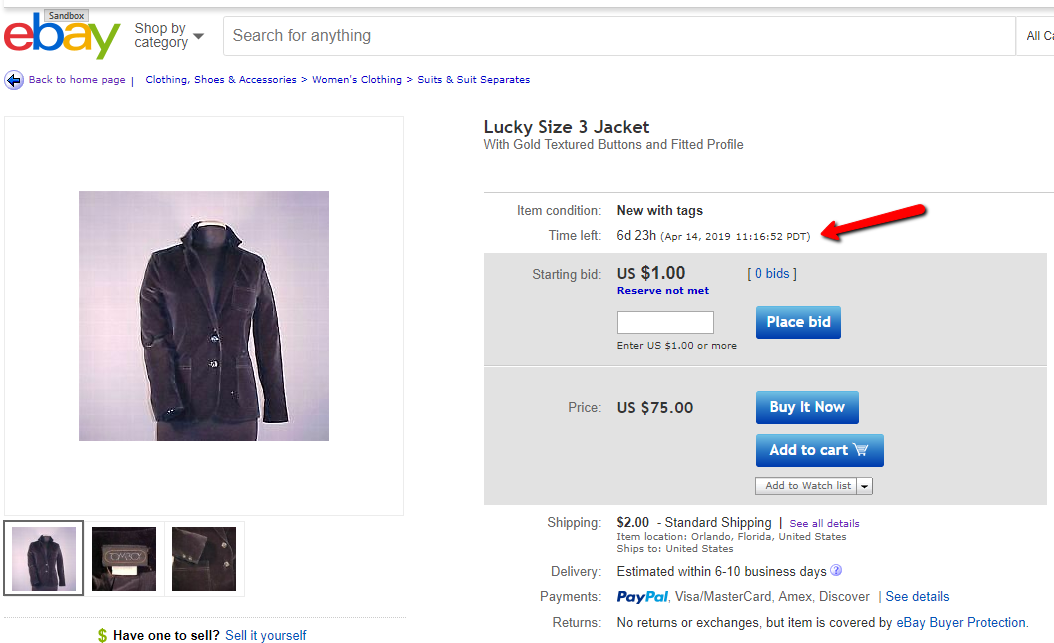Expand Shop by category dropdown

pyautogui.click(x=169, y=36)
